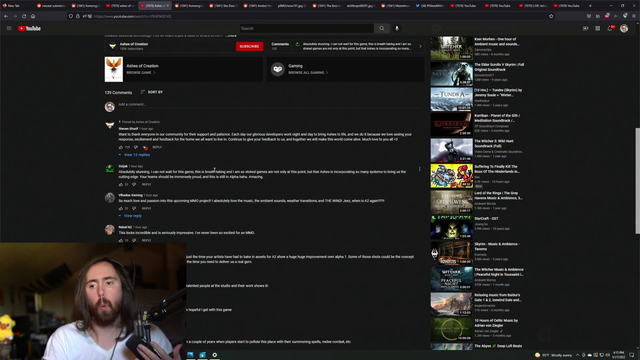This screenshot has width=640, height=360.
Task: Expand the Comments teaser chevron
Action: click(420, 47)
